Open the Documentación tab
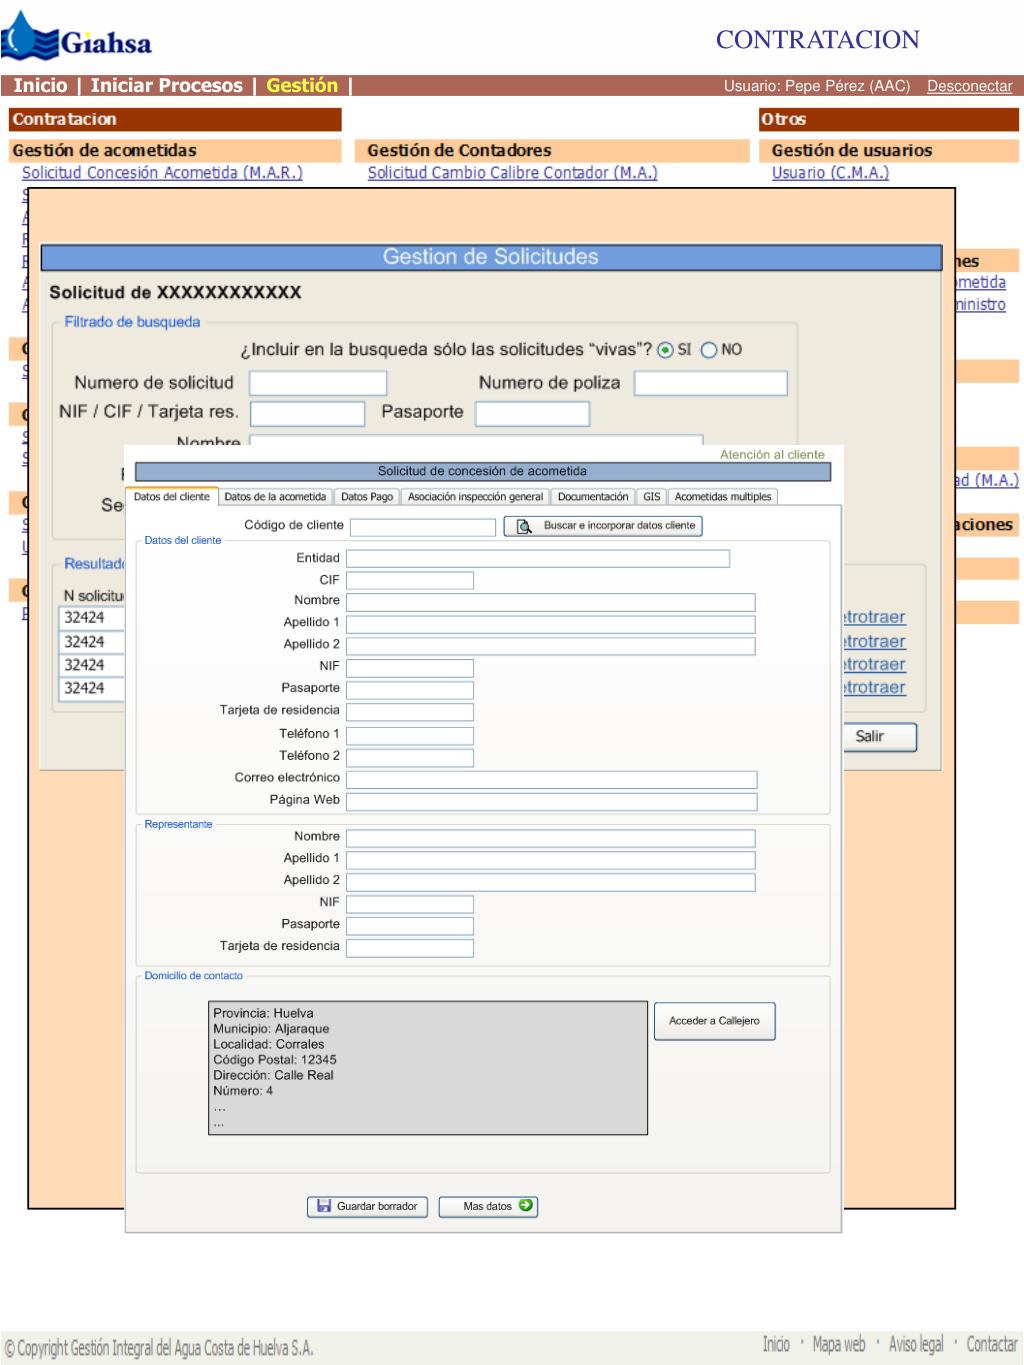The image size is (1024, 1365). (x=593, y=497)
